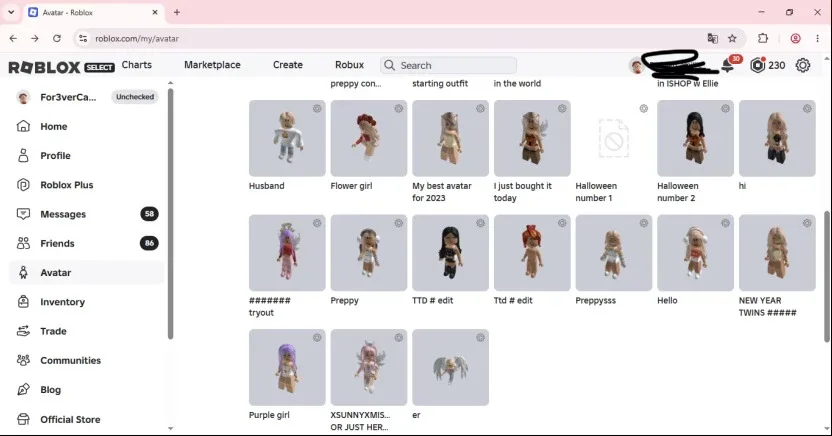The width and height of the screenshot is (832, 436).
Task: Open gear on the 'er' outfit
Action: [x=480, y=338]
